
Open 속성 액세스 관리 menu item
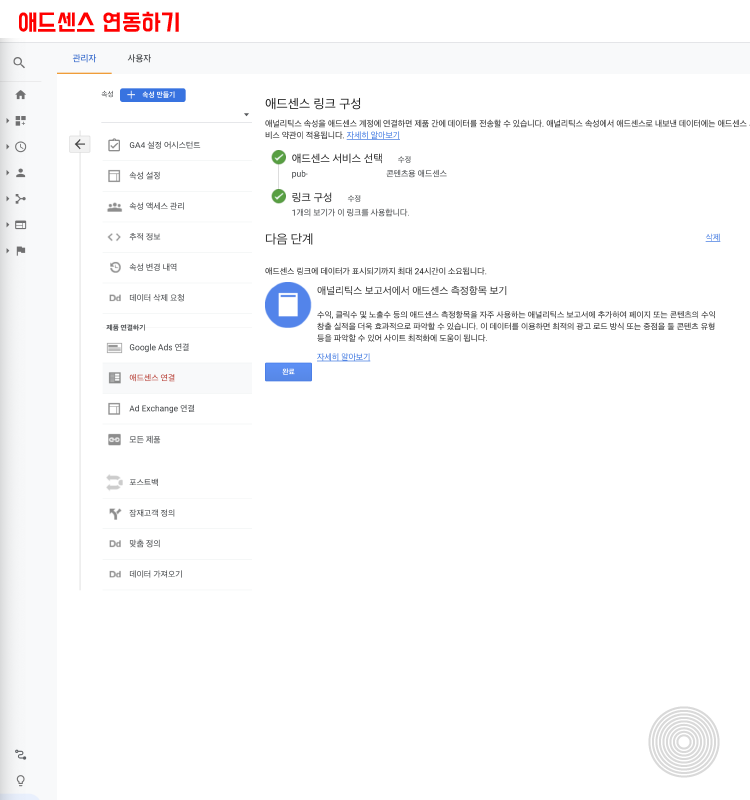pyautogui.click(x=177, y=207)
